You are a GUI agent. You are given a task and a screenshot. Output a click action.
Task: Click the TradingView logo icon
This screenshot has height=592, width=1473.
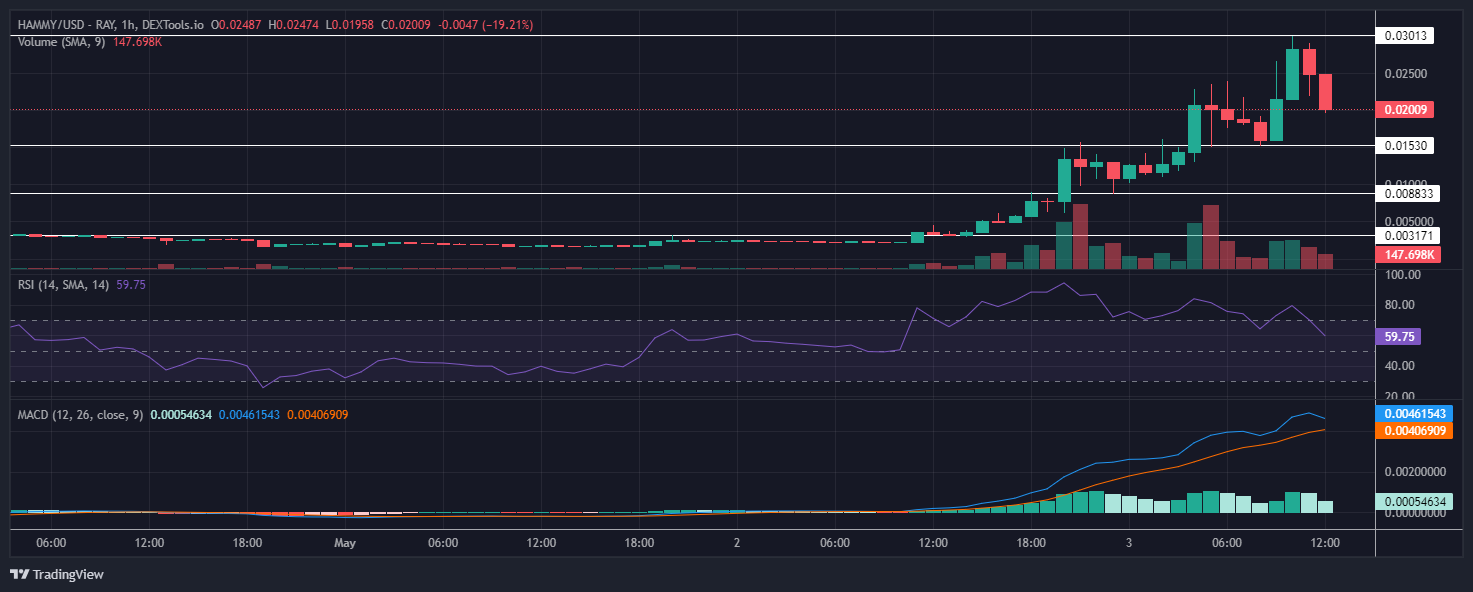(19, 574)
